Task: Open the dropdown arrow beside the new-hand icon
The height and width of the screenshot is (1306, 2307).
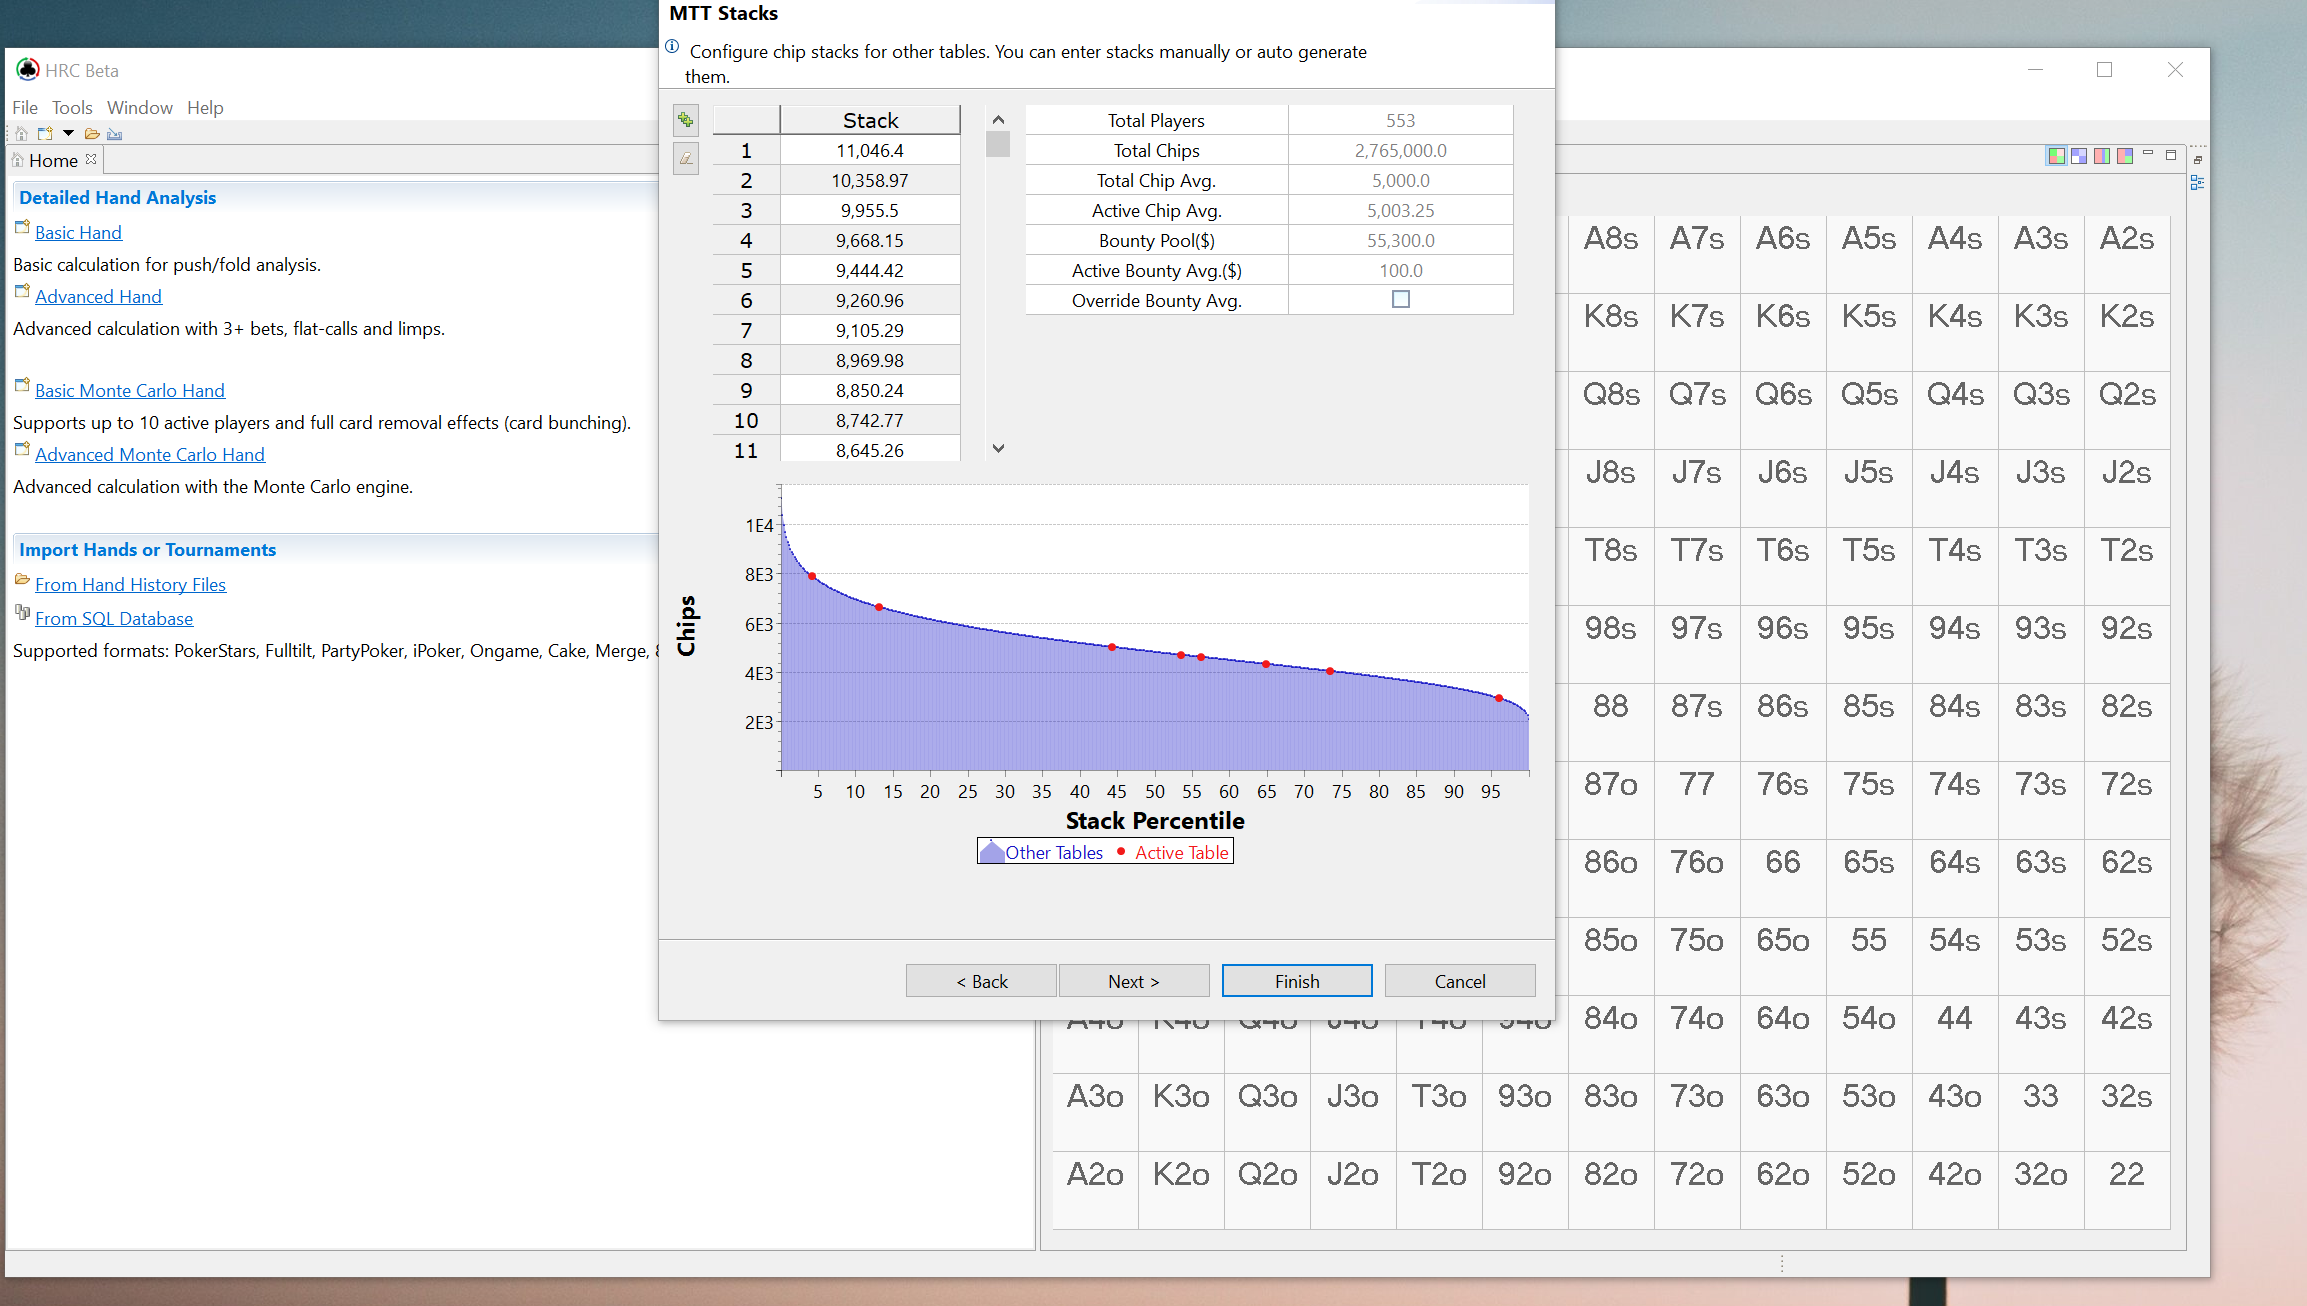Action: point(68,133)
